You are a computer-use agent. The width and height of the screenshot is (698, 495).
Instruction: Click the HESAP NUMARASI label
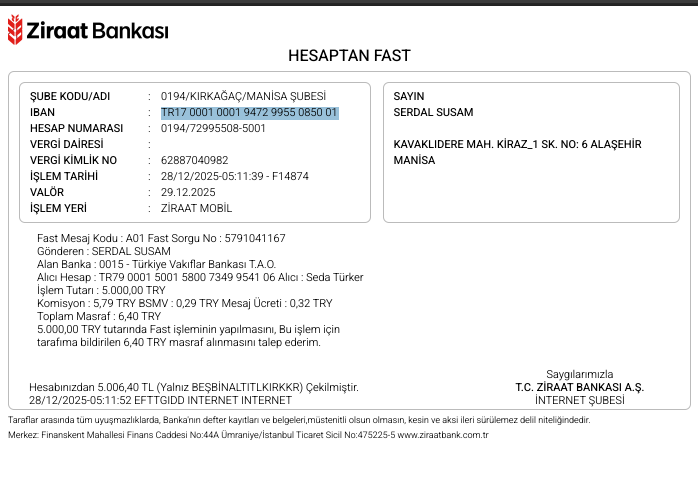pos(77,129)
